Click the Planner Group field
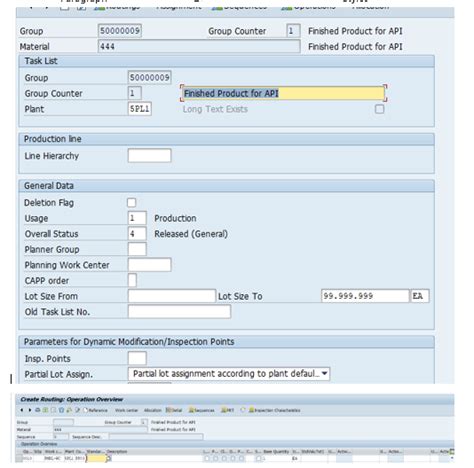 137,249
